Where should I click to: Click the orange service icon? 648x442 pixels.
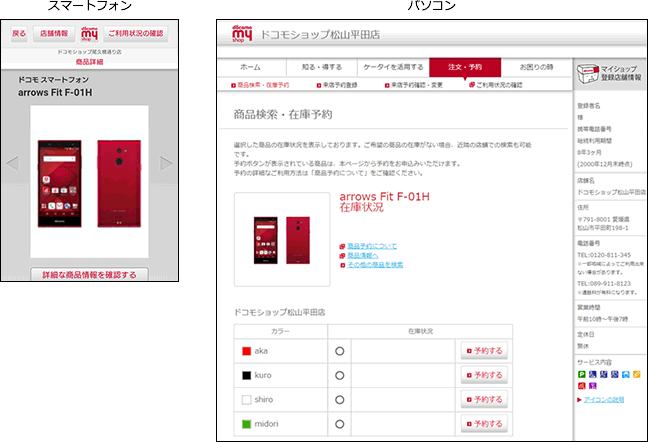[x=637, y=374]
